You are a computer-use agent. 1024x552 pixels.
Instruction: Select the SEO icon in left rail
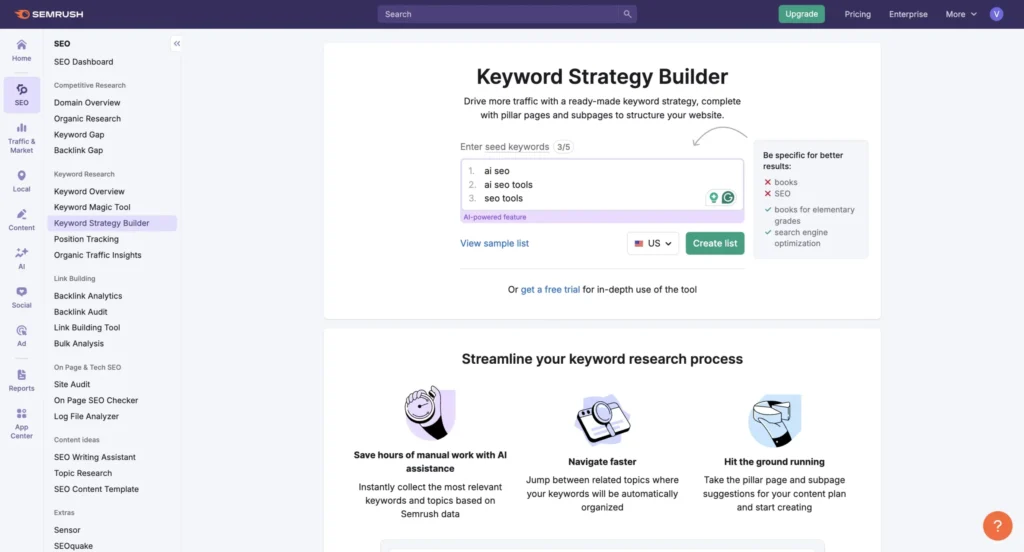(22, 95)
